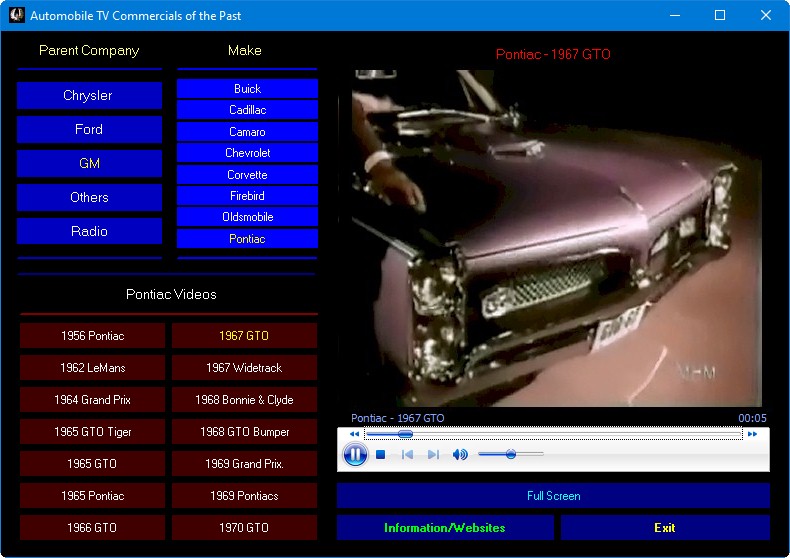Go to the previous track
790x558 pixels.
tap(408, 455)
